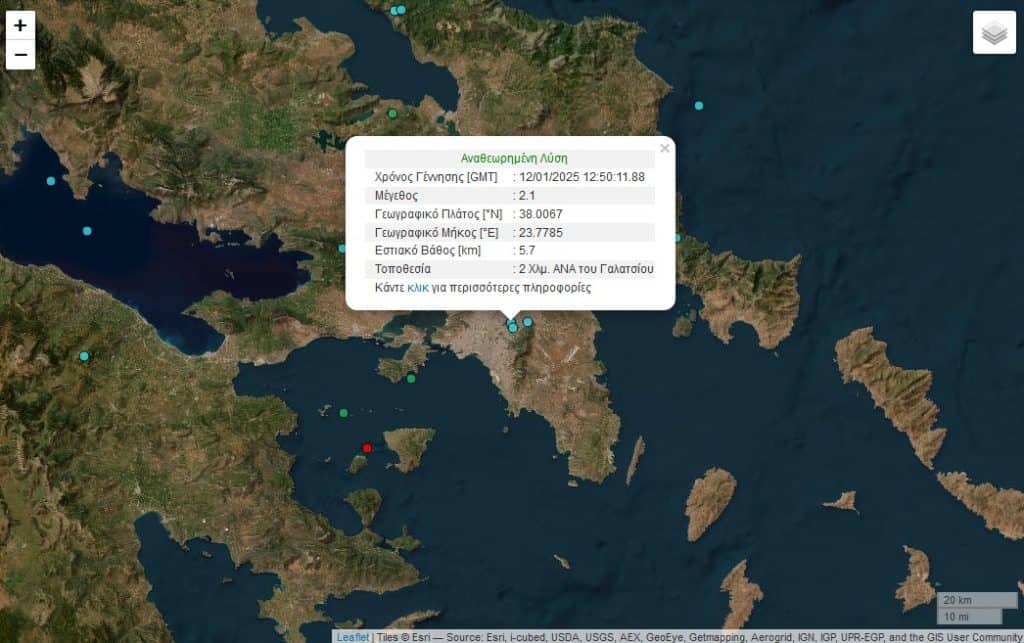Click the cyan marker touching the popup's right edge
The width and height of the screenshot is (1024, 643).
pos(677,238)
